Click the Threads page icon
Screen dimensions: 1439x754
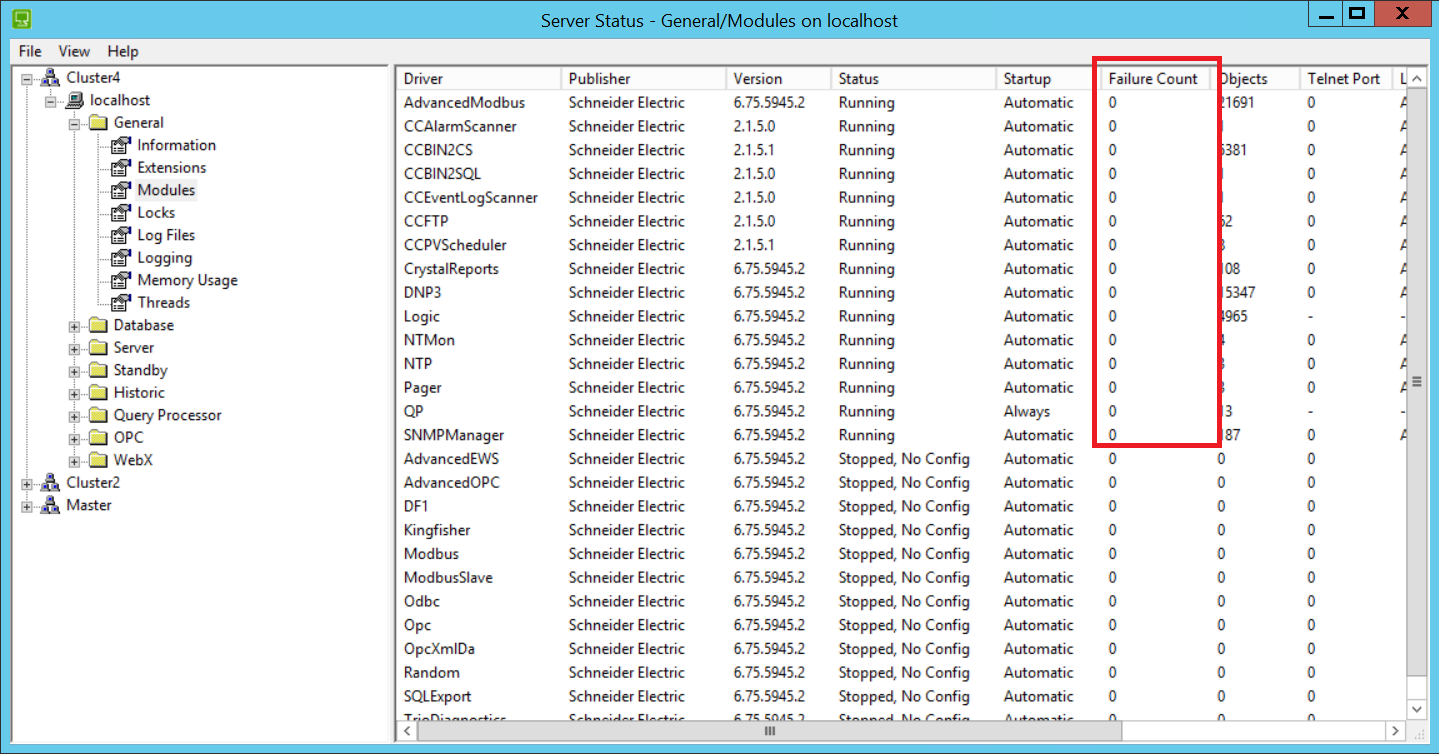(x=121, y=303)
